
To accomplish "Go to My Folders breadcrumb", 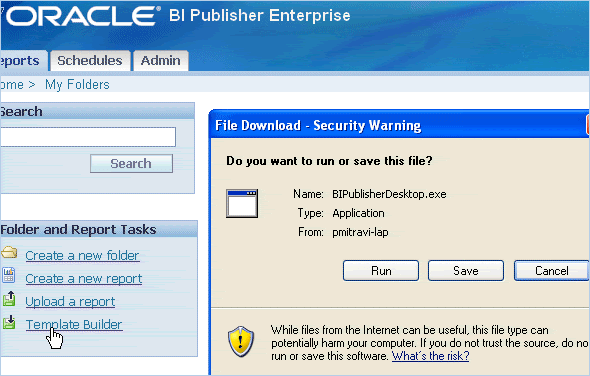I will click(x=77, y=85).
